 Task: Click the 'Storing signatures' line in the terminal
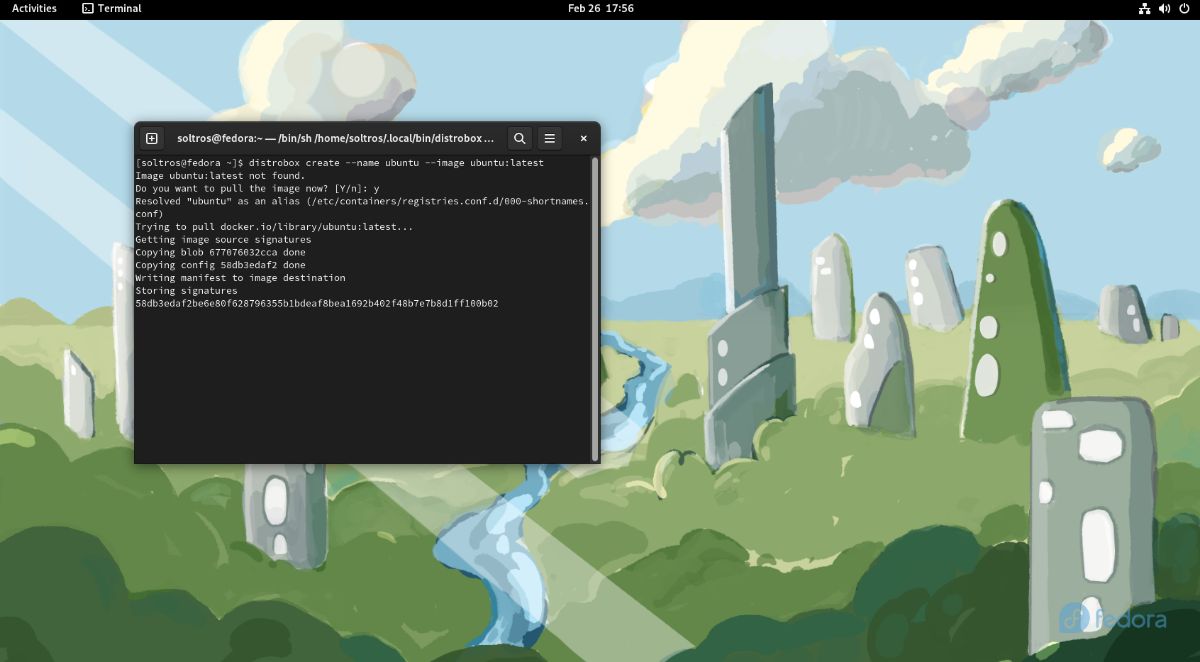point(185,290)
